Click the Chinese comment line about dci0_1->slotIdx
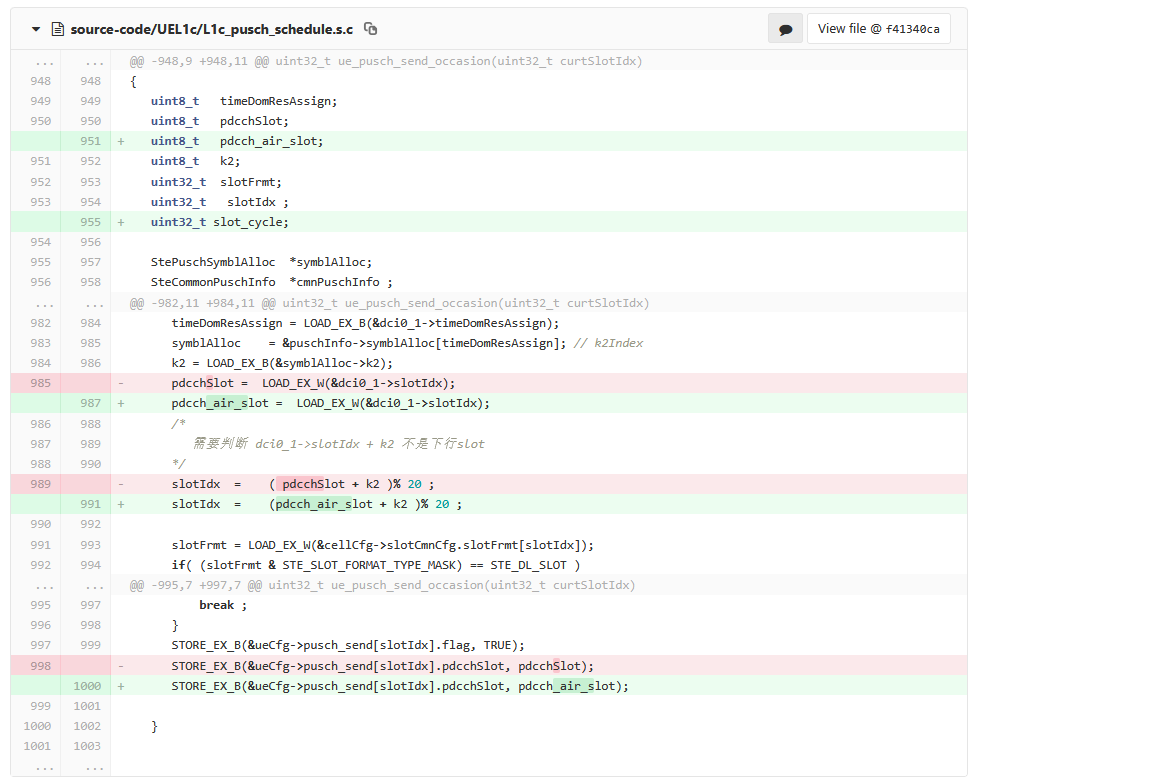 338,444
